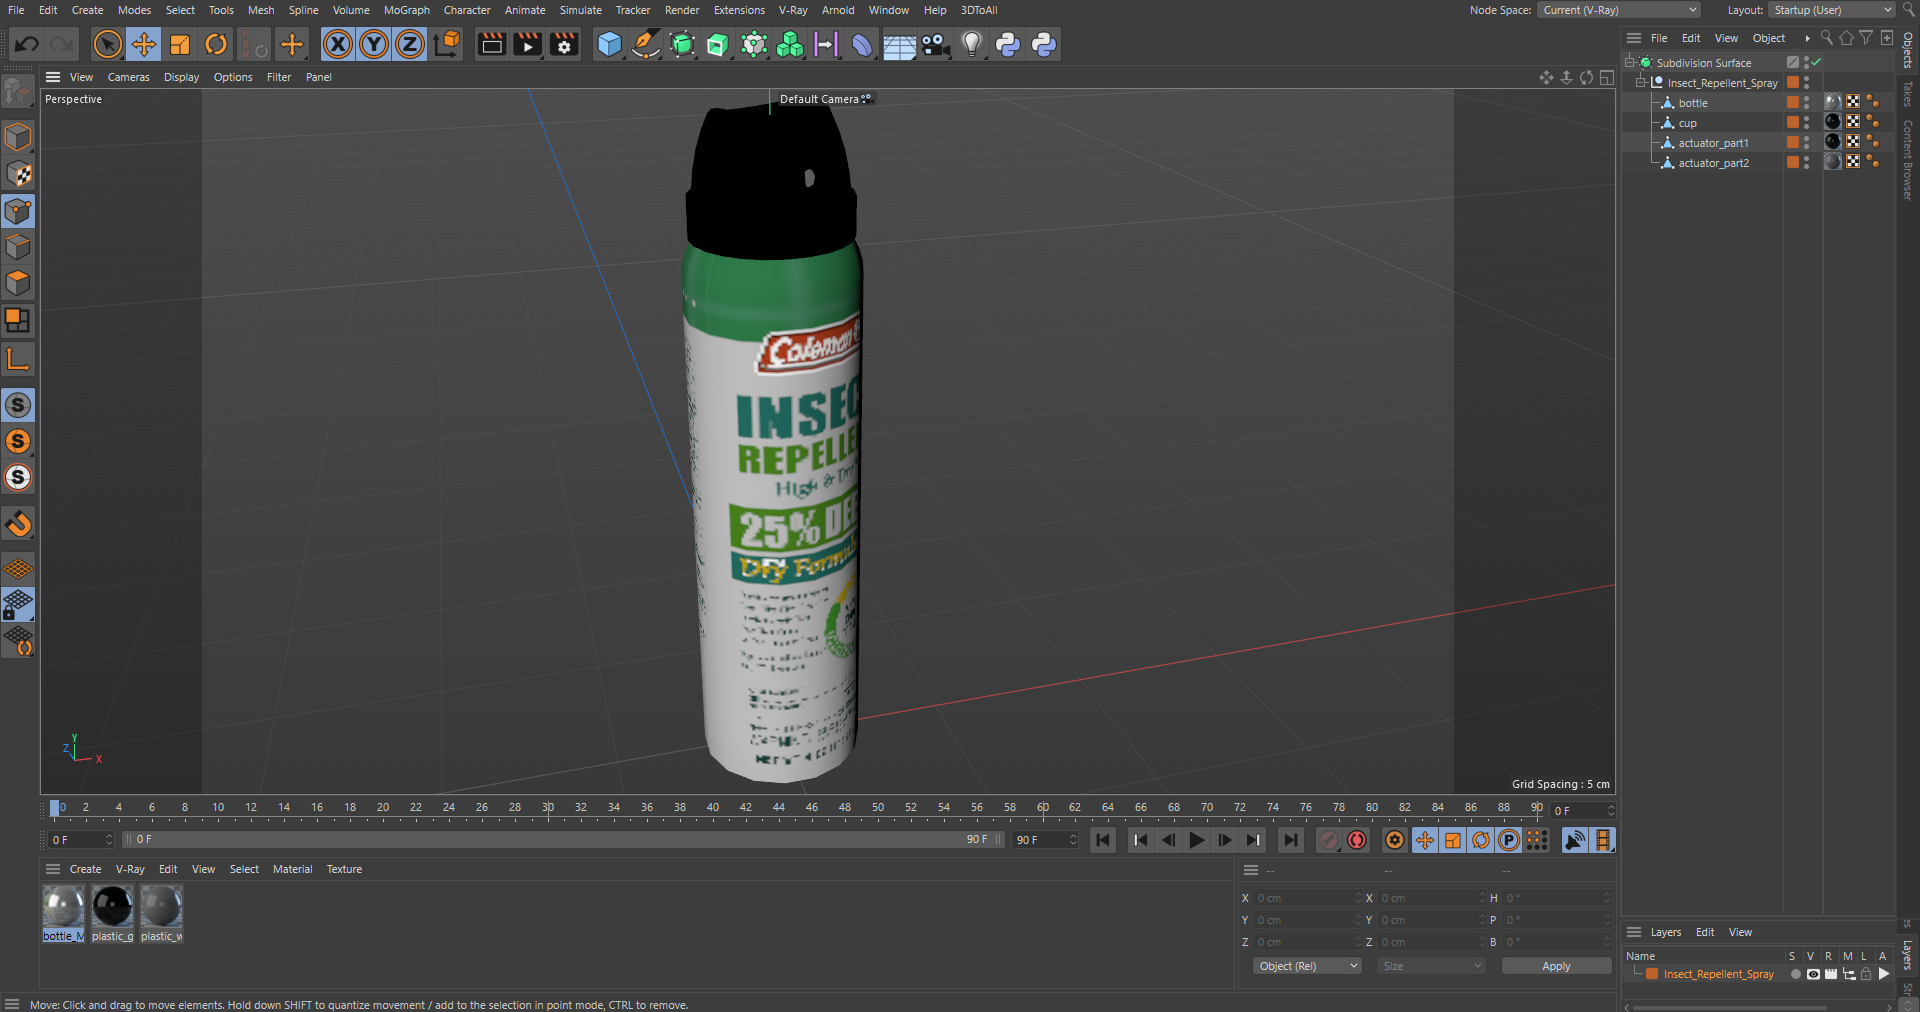
Task: Toggle Enable Snap magnet icon
Action: pos(18,523)
